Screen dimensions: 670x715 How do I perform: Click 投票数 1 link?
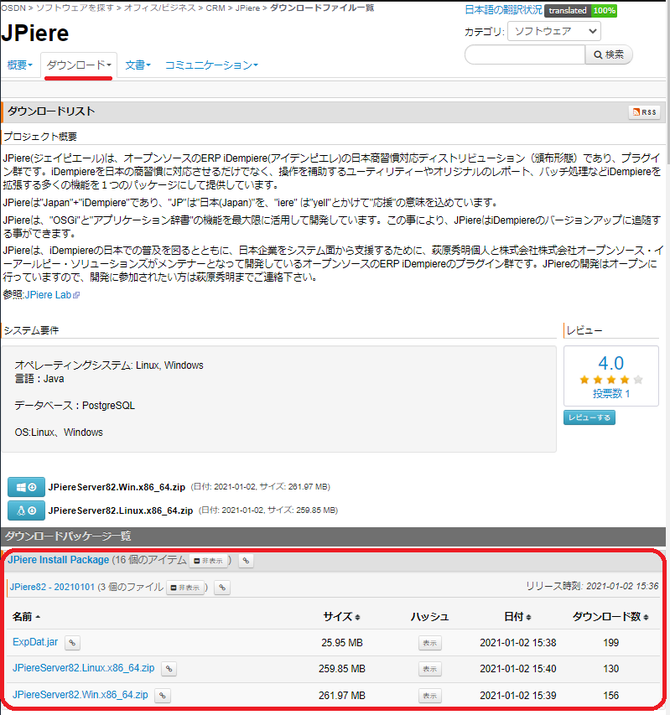[611, 394]
